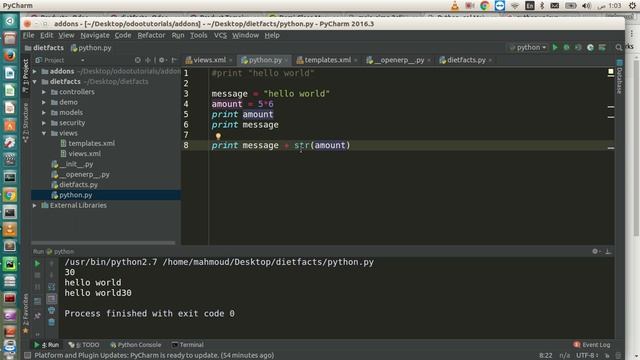Click the Search Everywhere magnifier icon
Viewport: 640px width, 360px height.
pos(619,47)
